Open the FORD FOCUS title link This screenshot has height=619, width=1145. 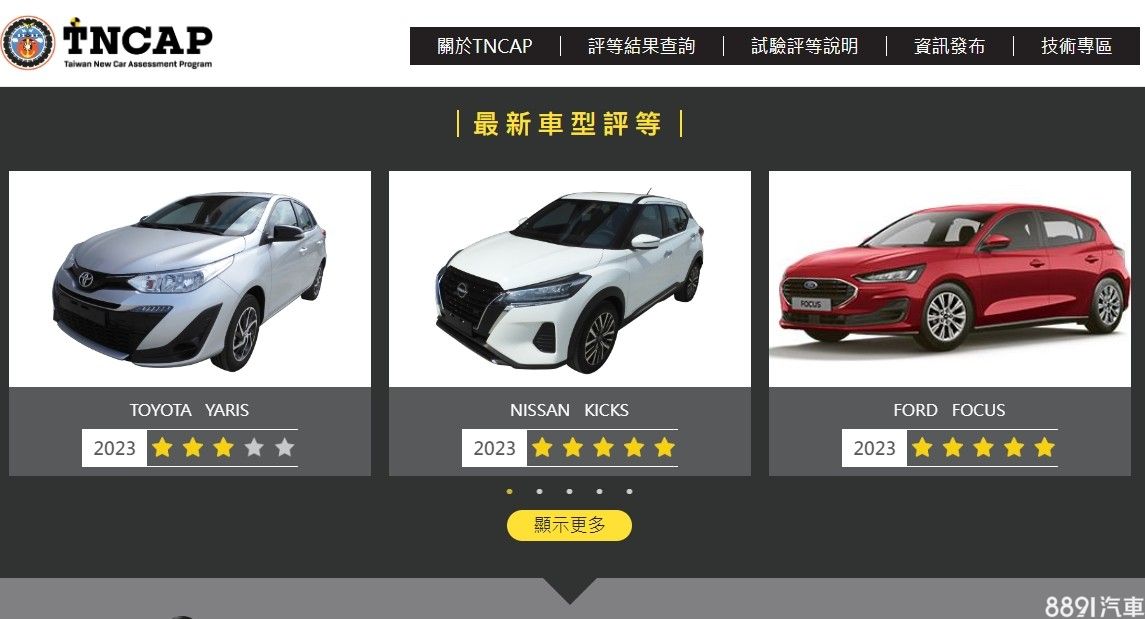(949, 410)
